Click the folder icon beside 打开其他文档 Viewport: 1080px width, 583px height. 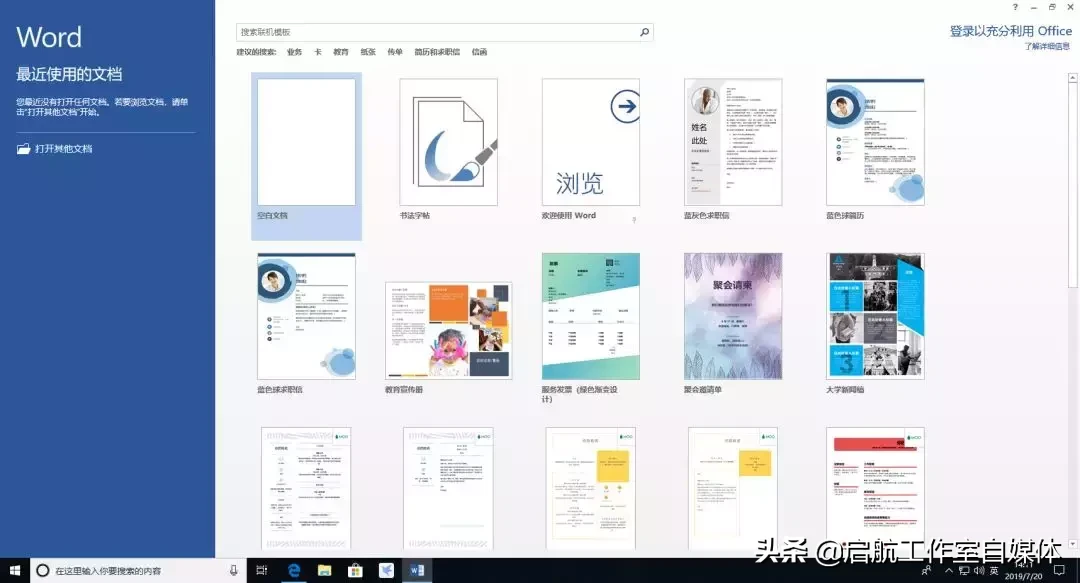point(22,148)
